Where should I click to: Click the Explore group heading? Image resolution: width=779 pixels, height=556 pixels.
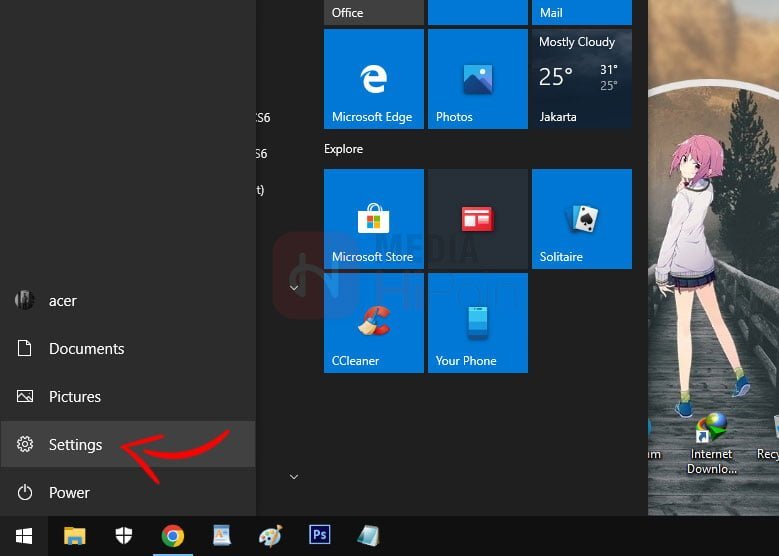pyautogui.click(x=343, y=149)
